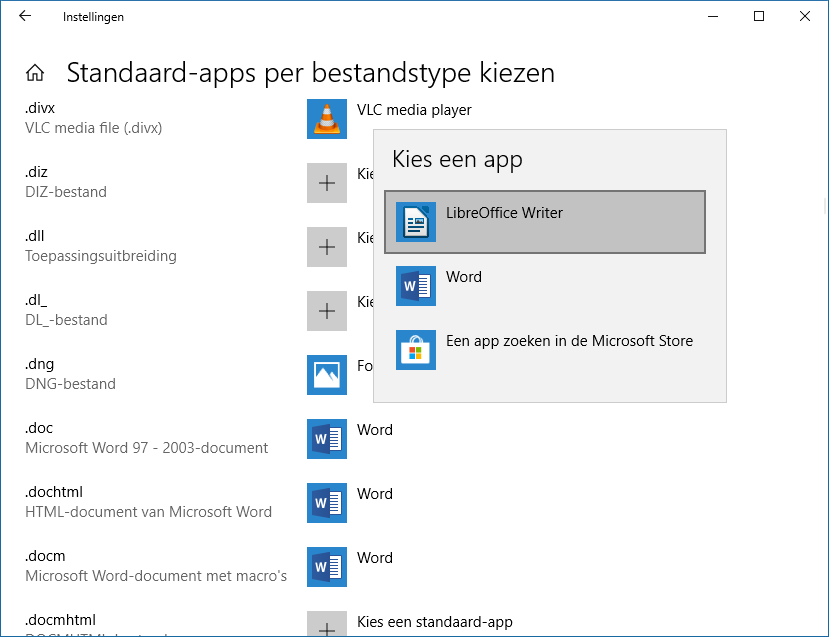Click the 'Word' label for .dochtml
Viewport: 829px width, 637px height.
pyautogui.click(x=375, y=494)
